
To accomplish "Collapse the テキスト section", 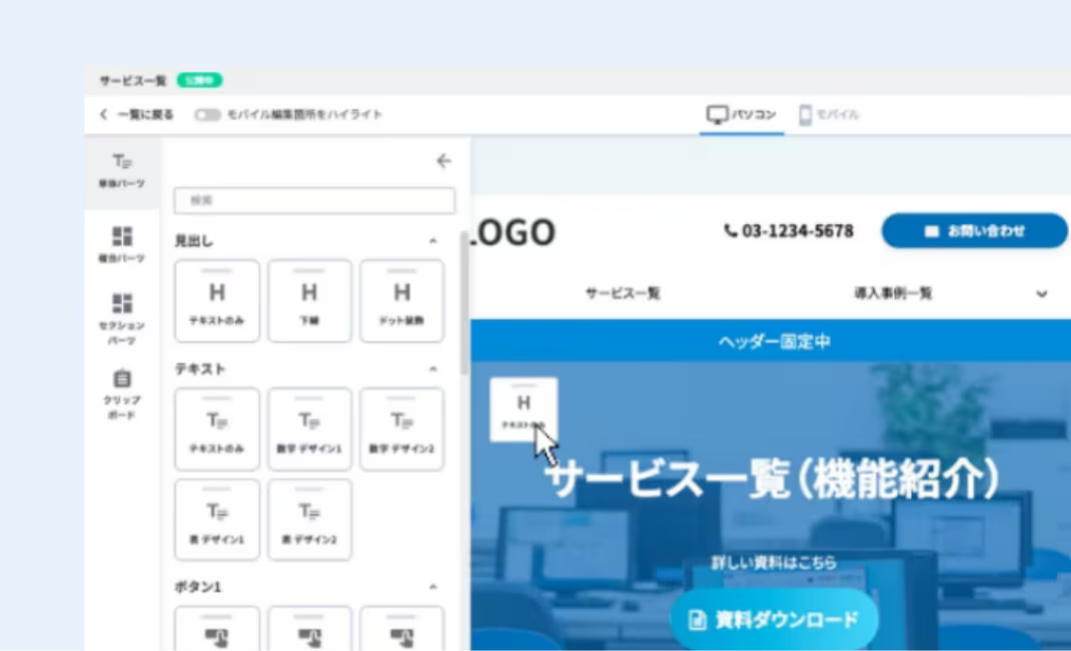I will tap(433, 369).
